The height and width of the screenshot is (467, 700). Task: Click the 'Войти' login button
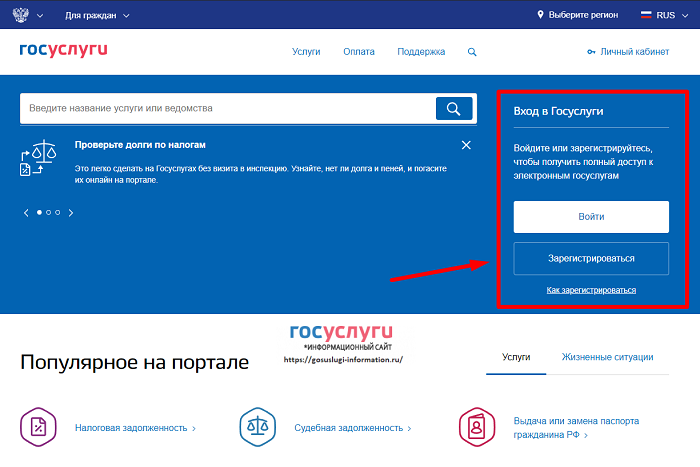click(x=591, y=217)
